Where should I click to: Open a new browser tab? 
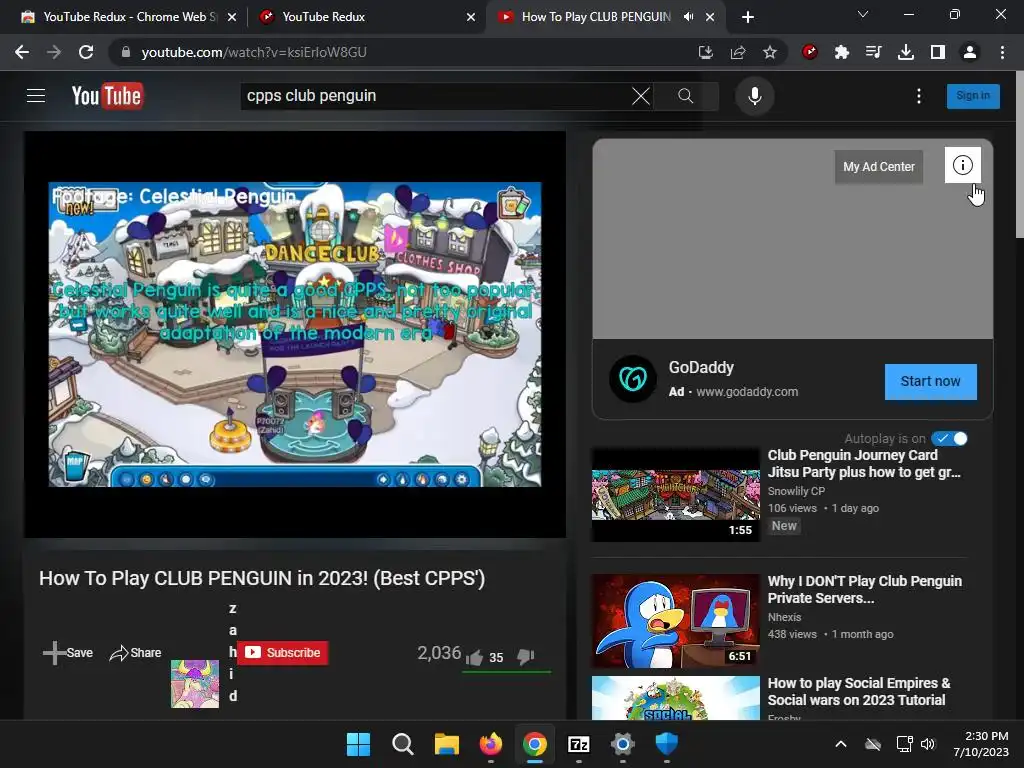click(x=748, y=17)
